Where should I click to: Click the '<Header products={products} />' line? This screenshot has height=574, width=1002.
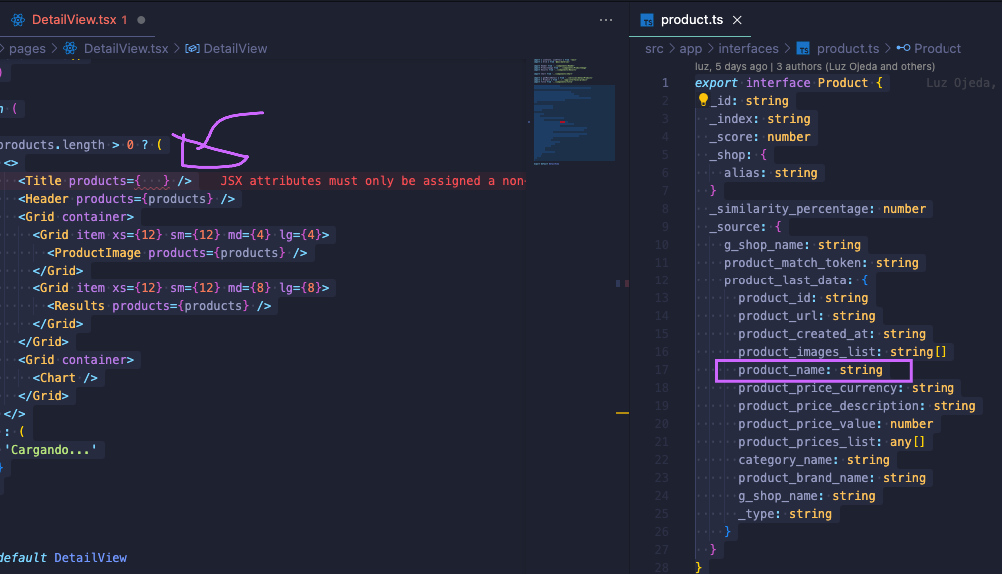click(x=127, y=199)
